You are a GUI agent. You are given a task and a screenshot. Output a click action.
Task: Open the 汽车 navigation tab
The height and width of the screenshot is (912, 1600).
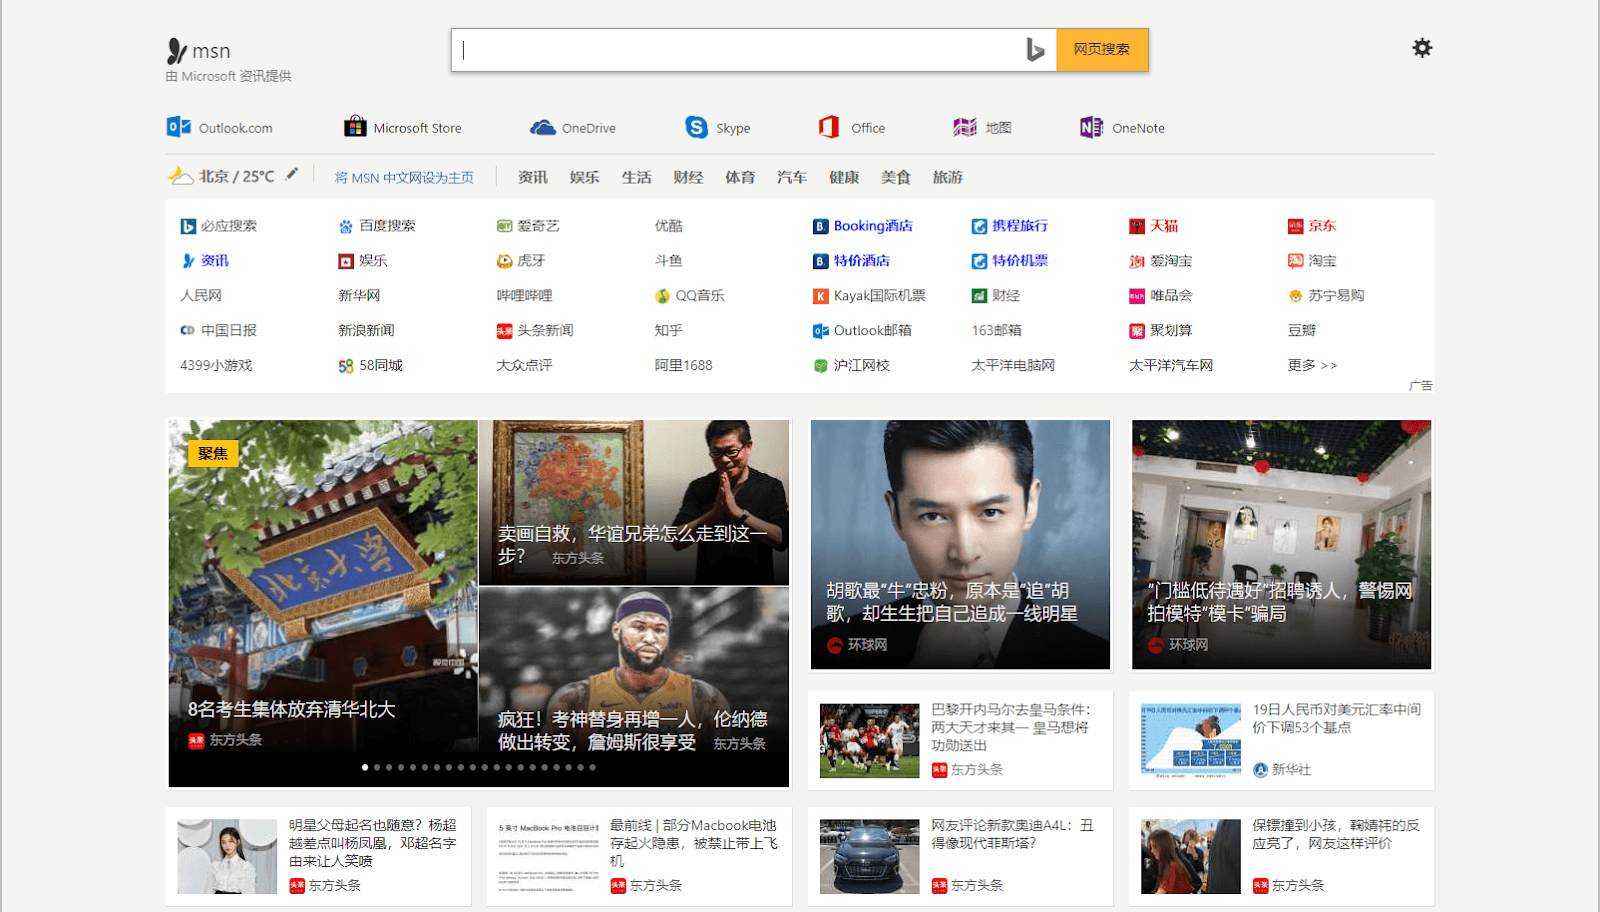point(792,177)
